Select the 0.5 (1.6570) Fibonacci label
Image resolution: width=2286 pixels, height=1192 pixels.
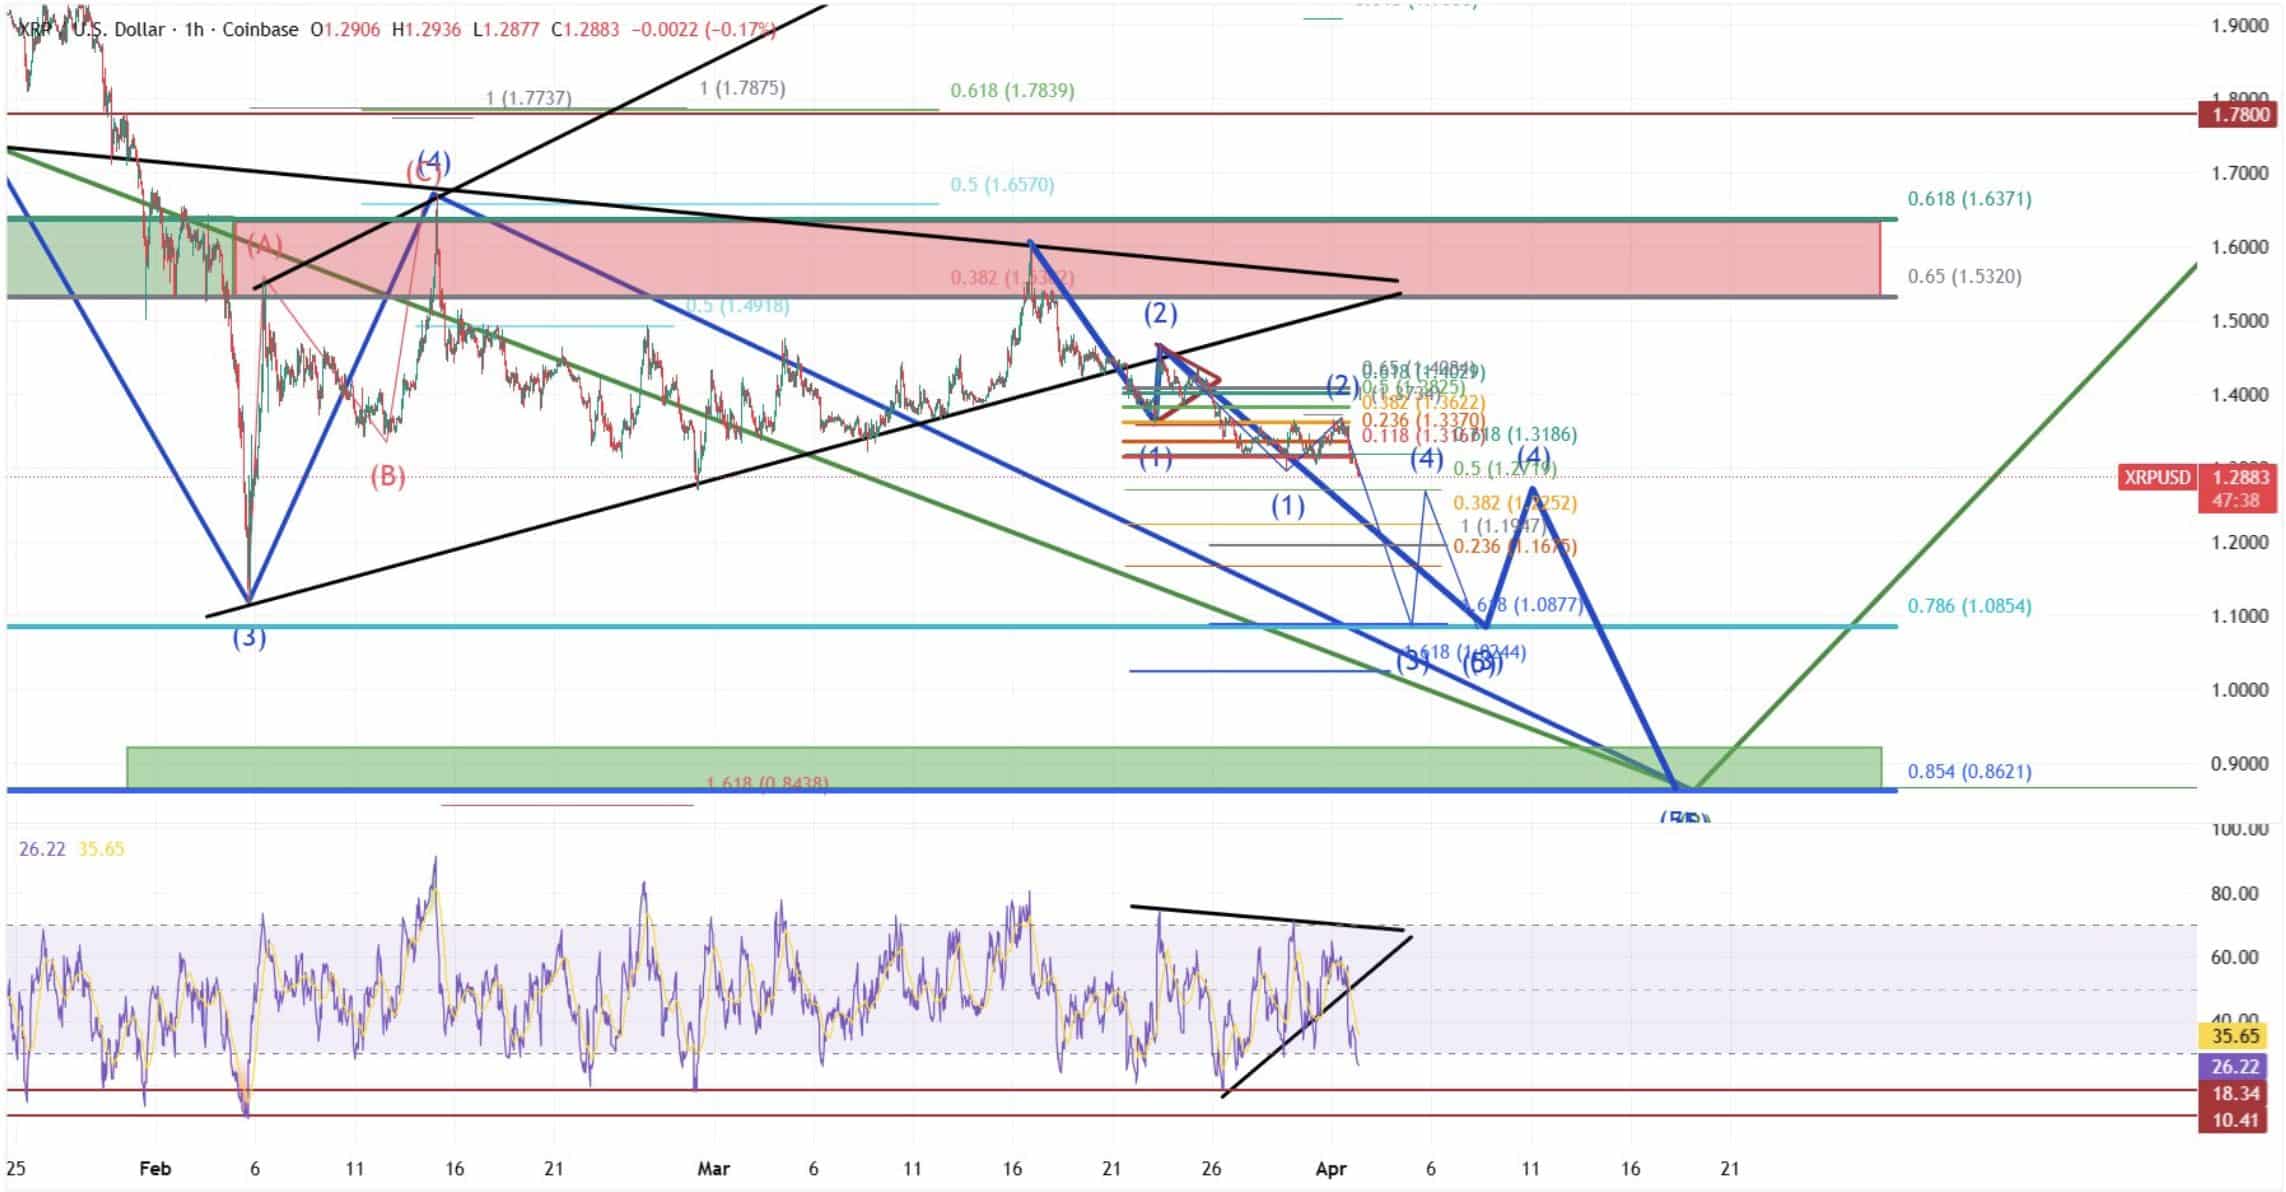click(1002, 185)
